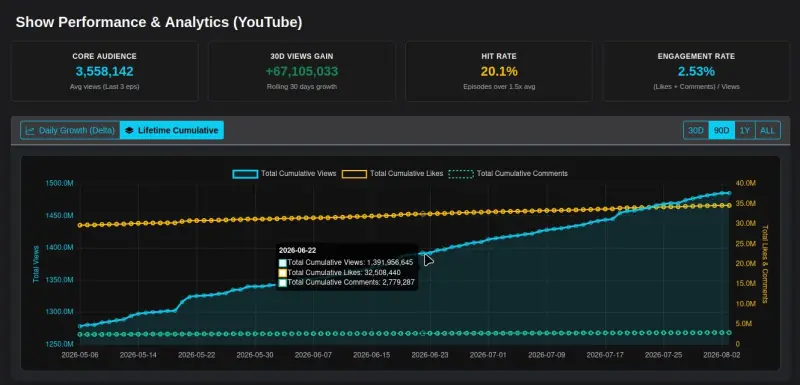Click Episodes over 1.5x avg subtitle
800x385 pixels.
pyautogui.click(x=499, y=87)
